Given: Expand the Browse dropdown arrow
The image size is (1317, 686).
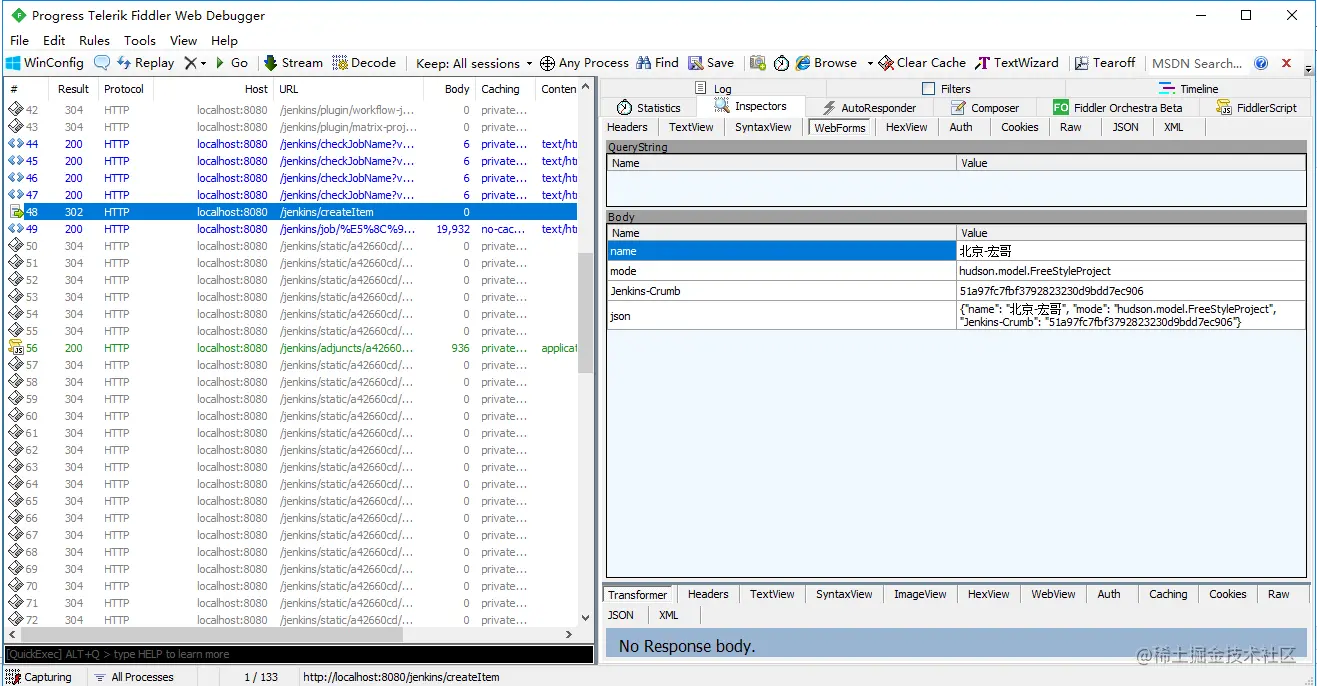Looking at the screenshot, I should [x=870, y=63].
